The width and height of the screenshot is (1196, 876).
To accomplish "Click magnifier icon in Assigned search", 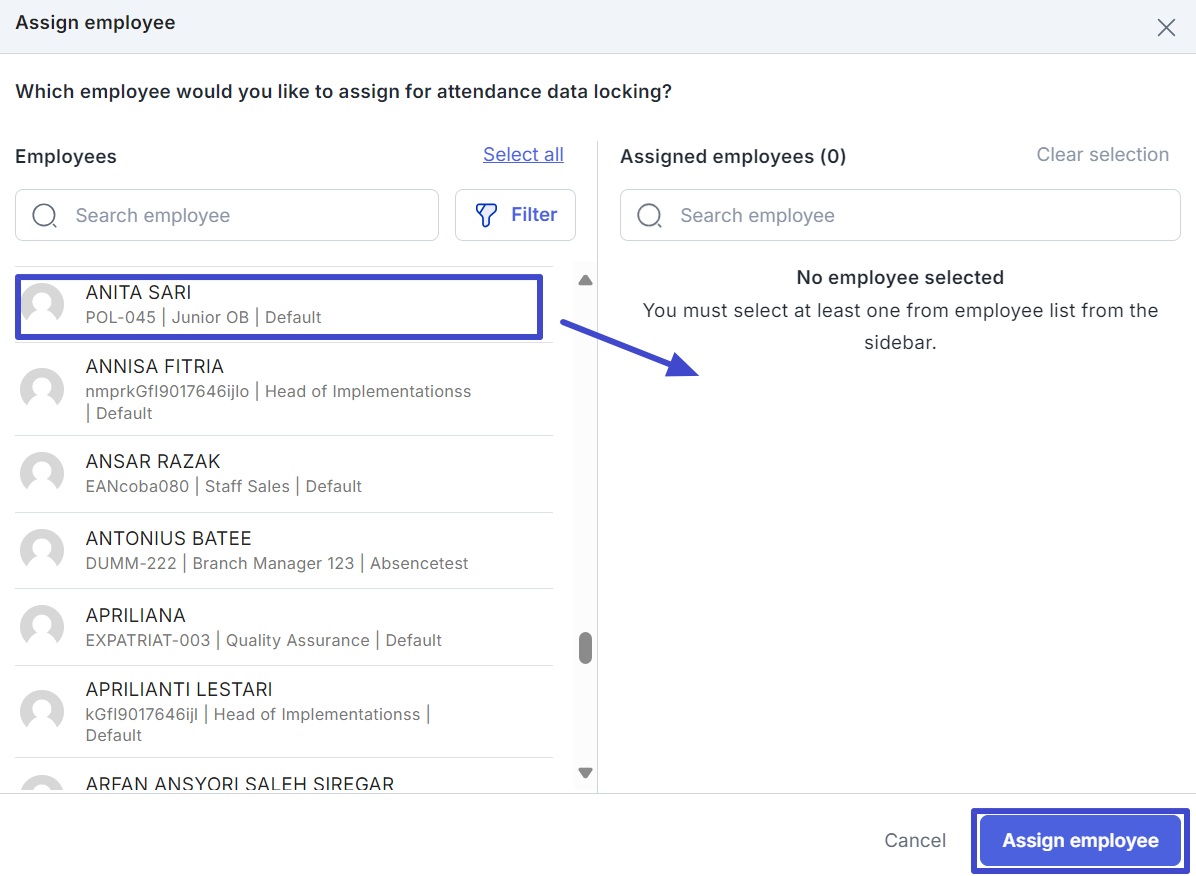I will pos(649,215).
